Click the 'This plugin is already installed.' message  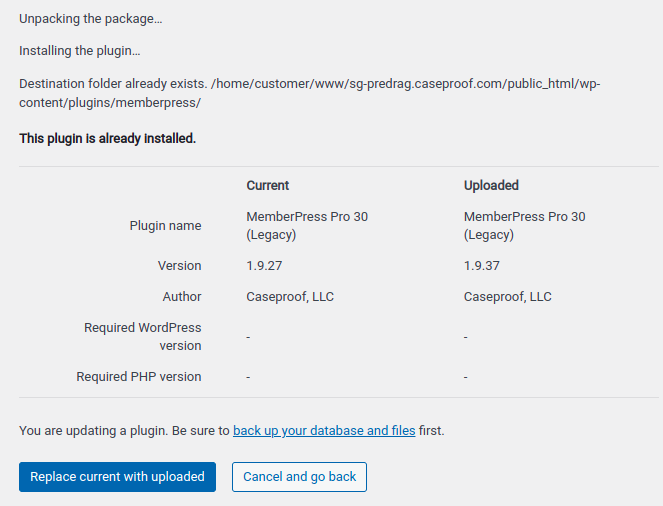click(107, 138)
